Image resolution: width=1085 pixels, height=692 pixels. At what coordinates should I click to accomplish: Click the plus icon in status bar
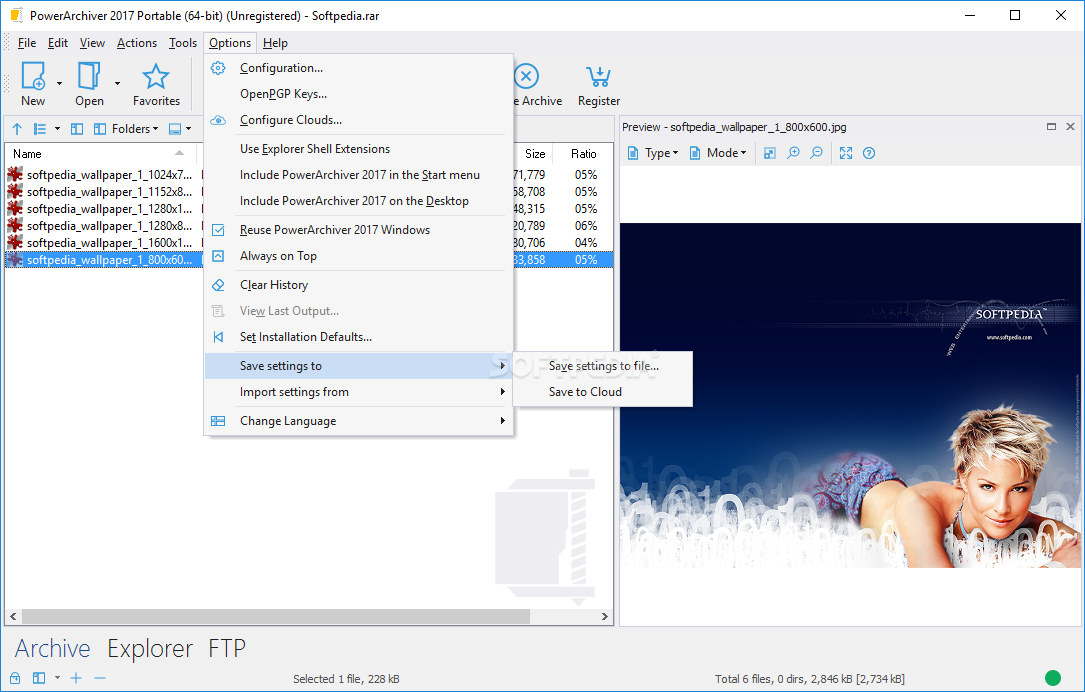[x=76, y=678]
